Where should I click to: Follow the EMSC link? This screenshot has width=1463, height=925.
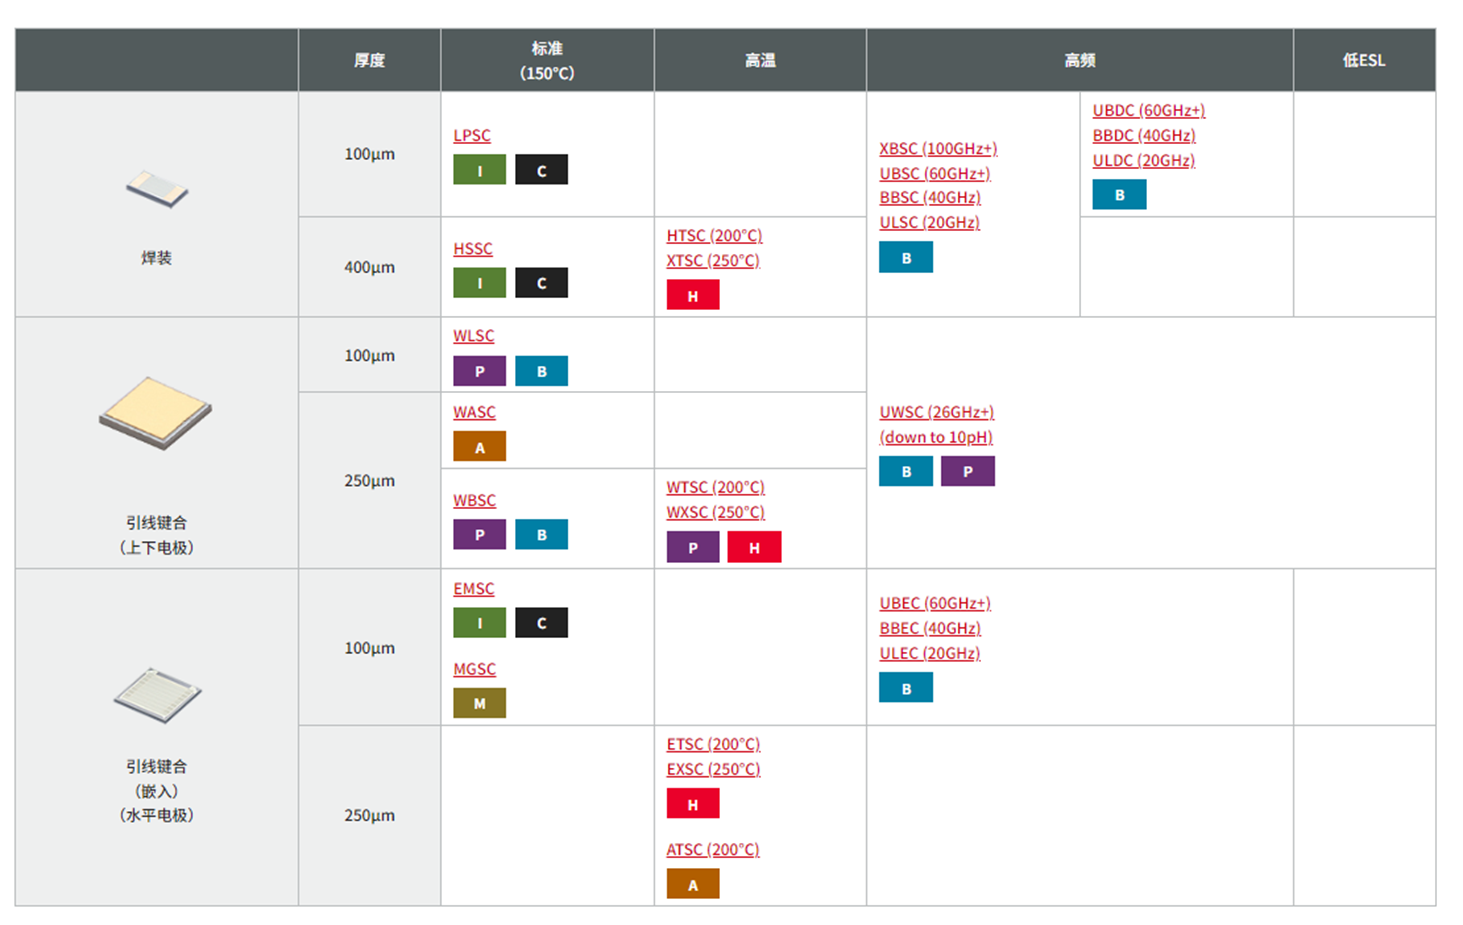click(x=474, y=589)
